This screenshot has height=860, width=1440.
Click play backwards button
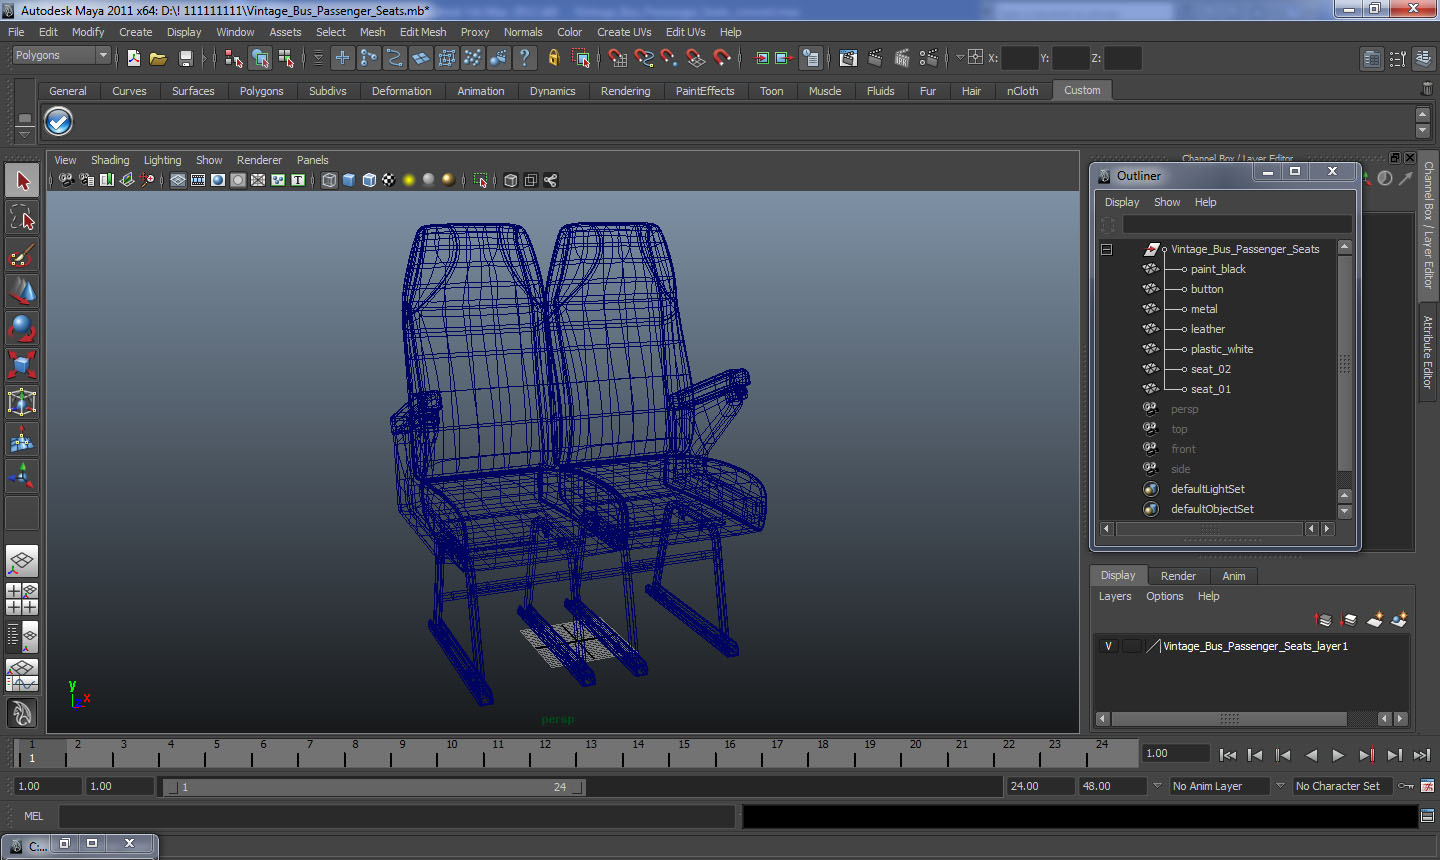[x=1311, y=755]
